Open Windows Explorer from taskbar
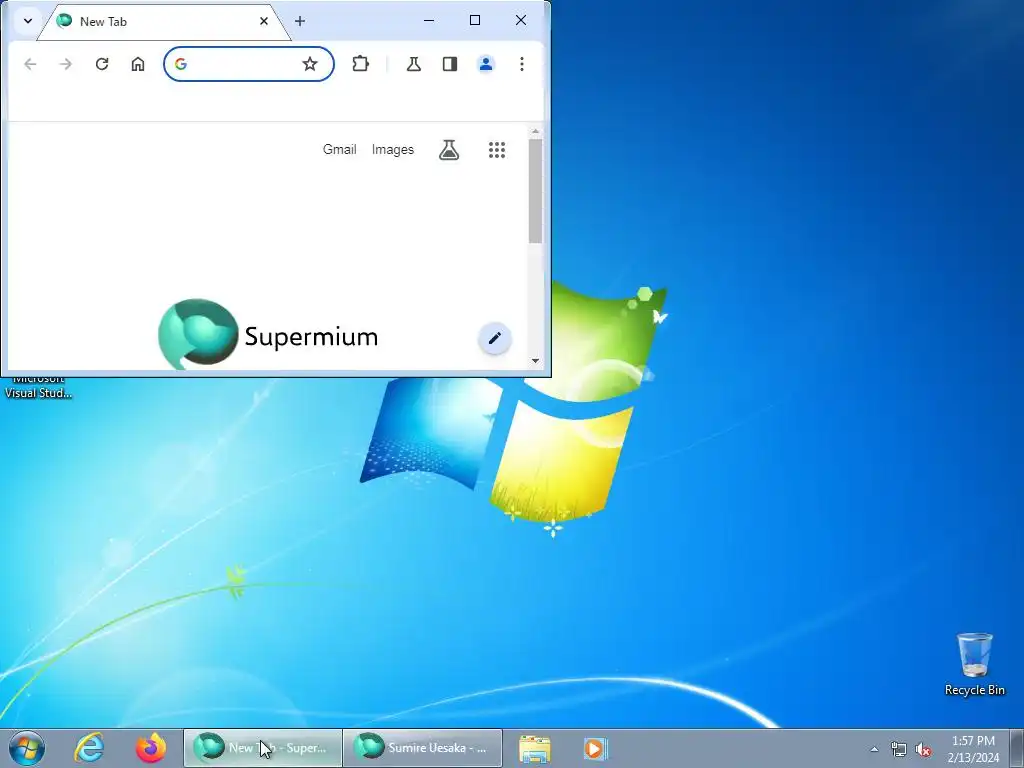 click(x=535, y=748)
